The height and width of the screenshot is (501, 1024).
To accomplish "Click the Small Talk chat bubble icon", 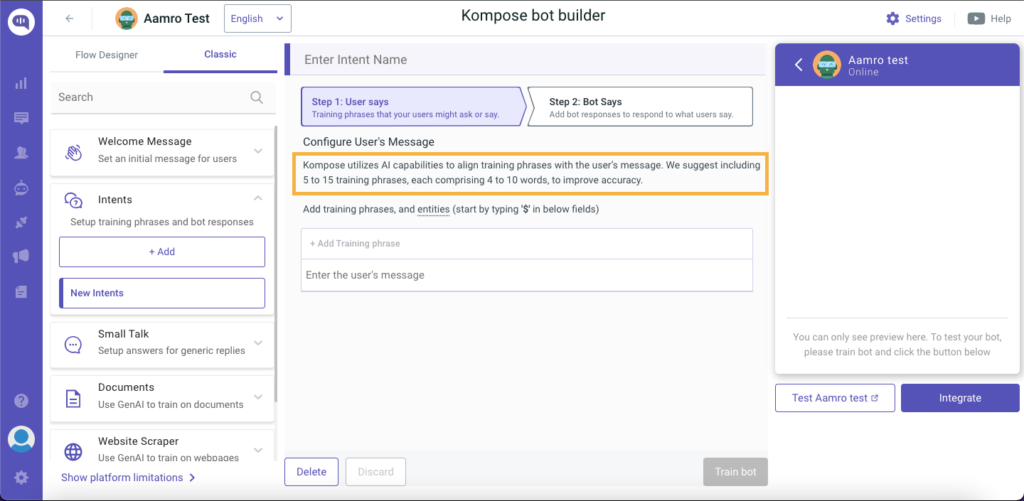I will (73, 344).
